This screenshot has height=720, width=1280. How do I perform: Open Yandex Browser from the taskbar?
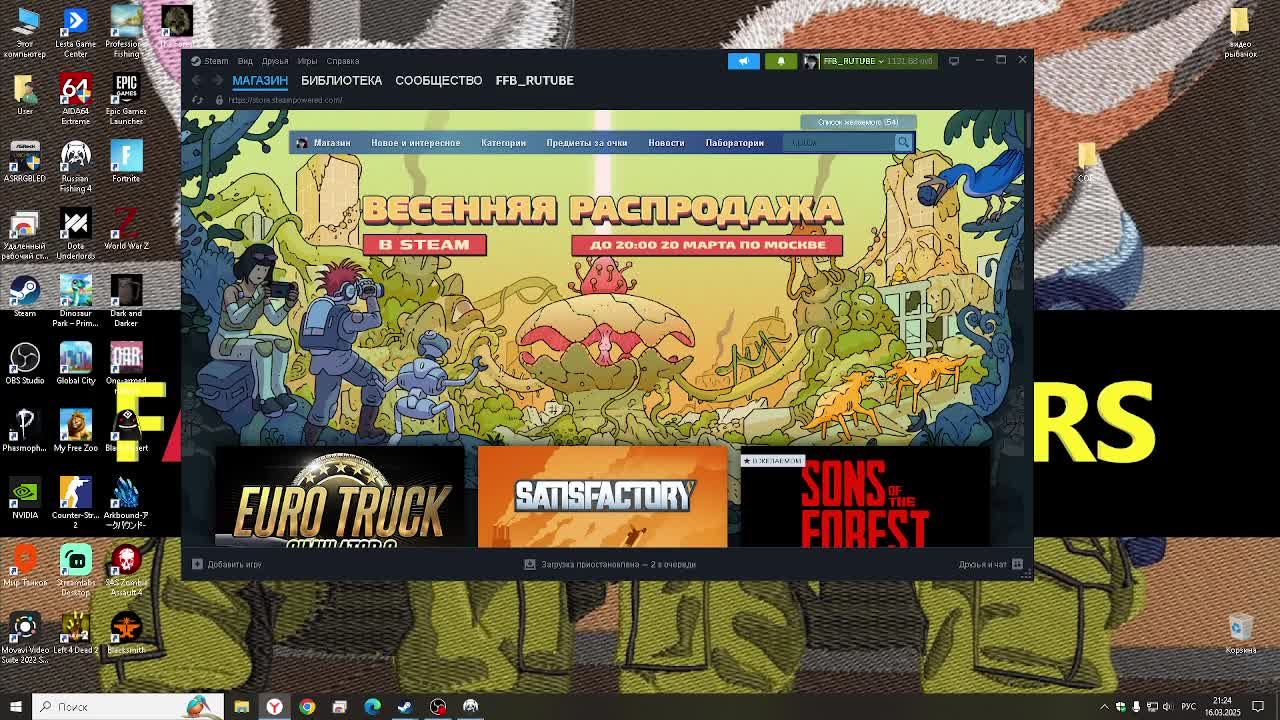click(274, 706)
